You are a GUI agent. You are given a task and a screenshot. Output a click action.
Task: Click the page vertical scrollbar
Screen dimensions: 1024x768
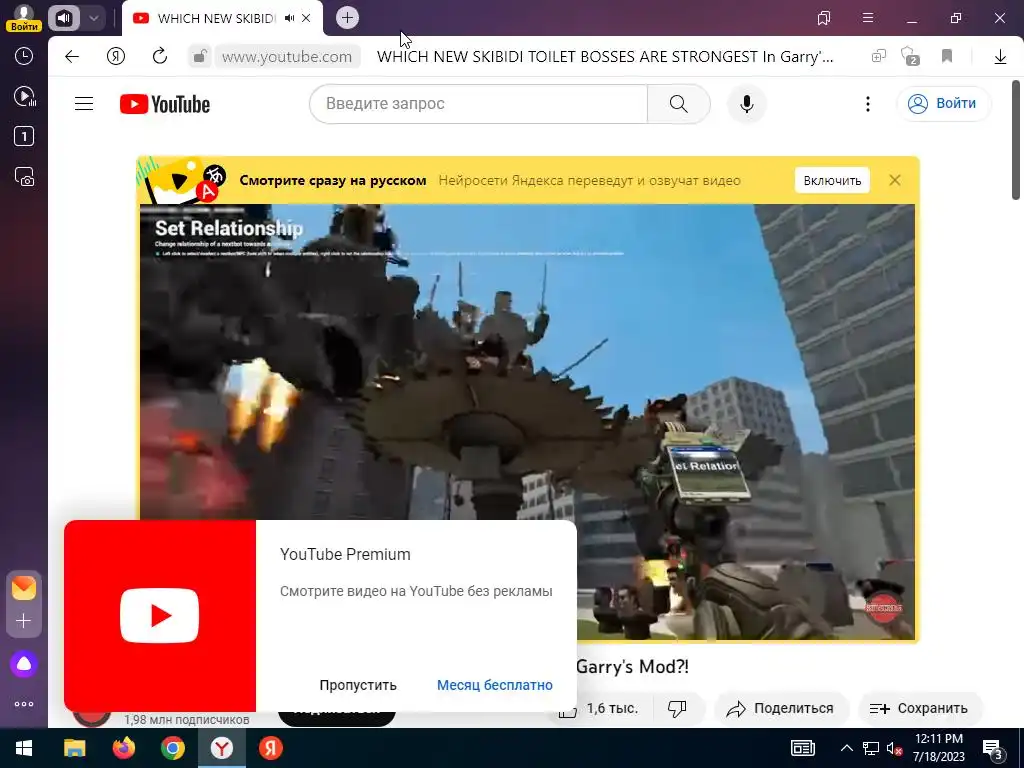[1016, 140]
